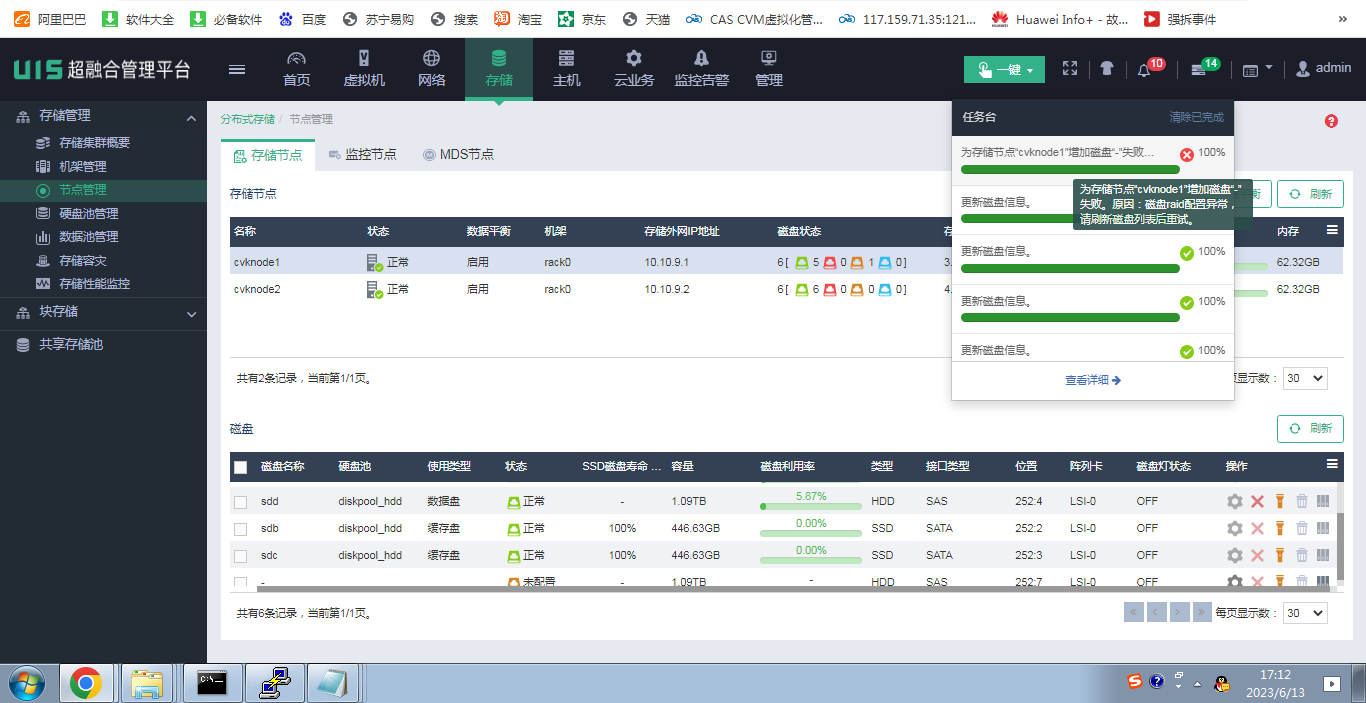1366x703 pixels.
Task: Click the sdd disk usage bar showing 5.87%
Action: coord(811,506)
